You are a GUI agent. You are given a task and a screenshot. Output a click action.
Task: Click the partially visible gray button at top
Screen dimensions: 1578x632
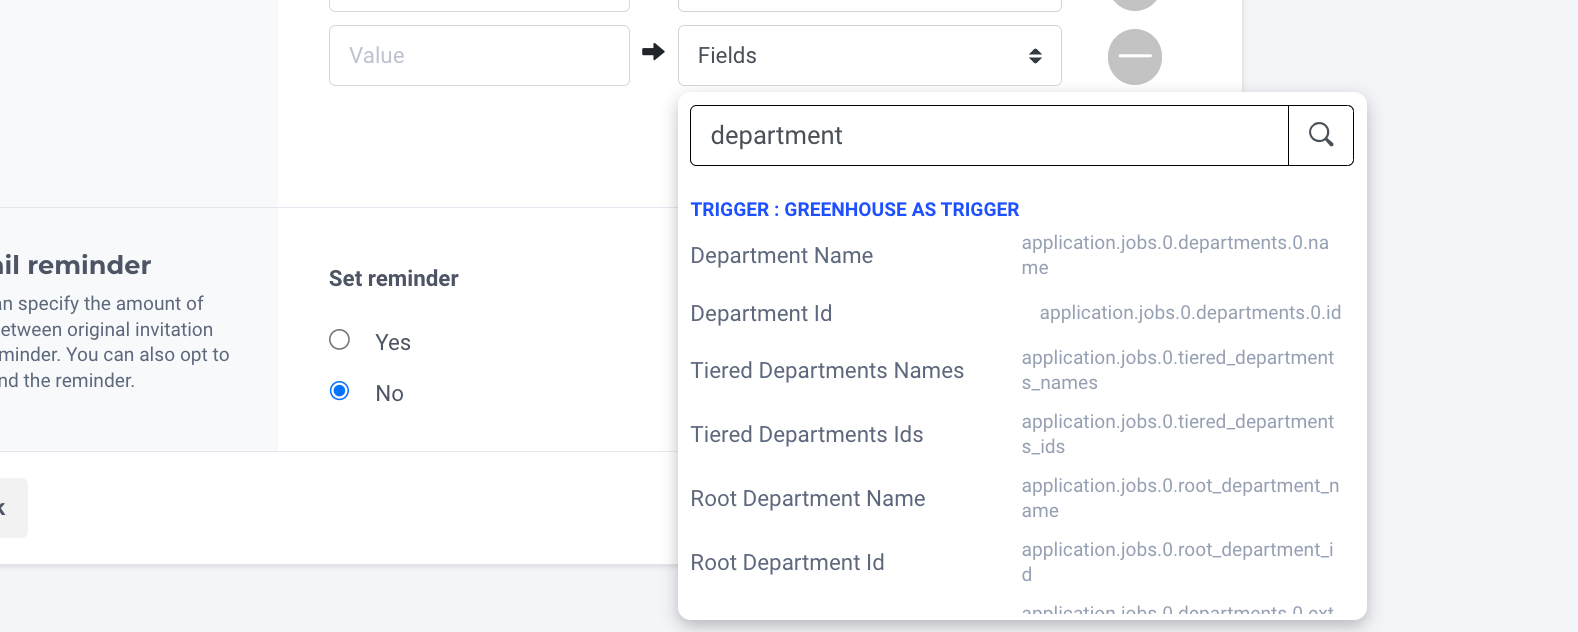click(1135, 3)
